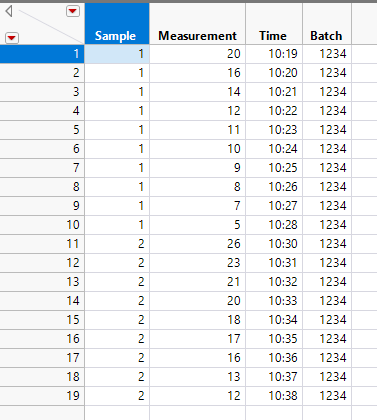Screen dimensions: 377x420
Task: Select row number 15
Action: coord(42,320)
